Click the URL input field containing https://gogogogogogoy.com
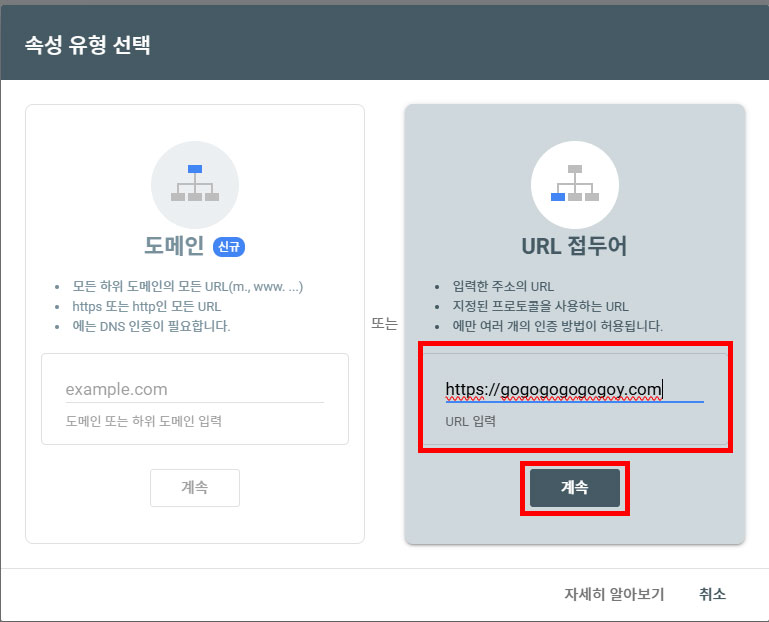 click(574, 389)
